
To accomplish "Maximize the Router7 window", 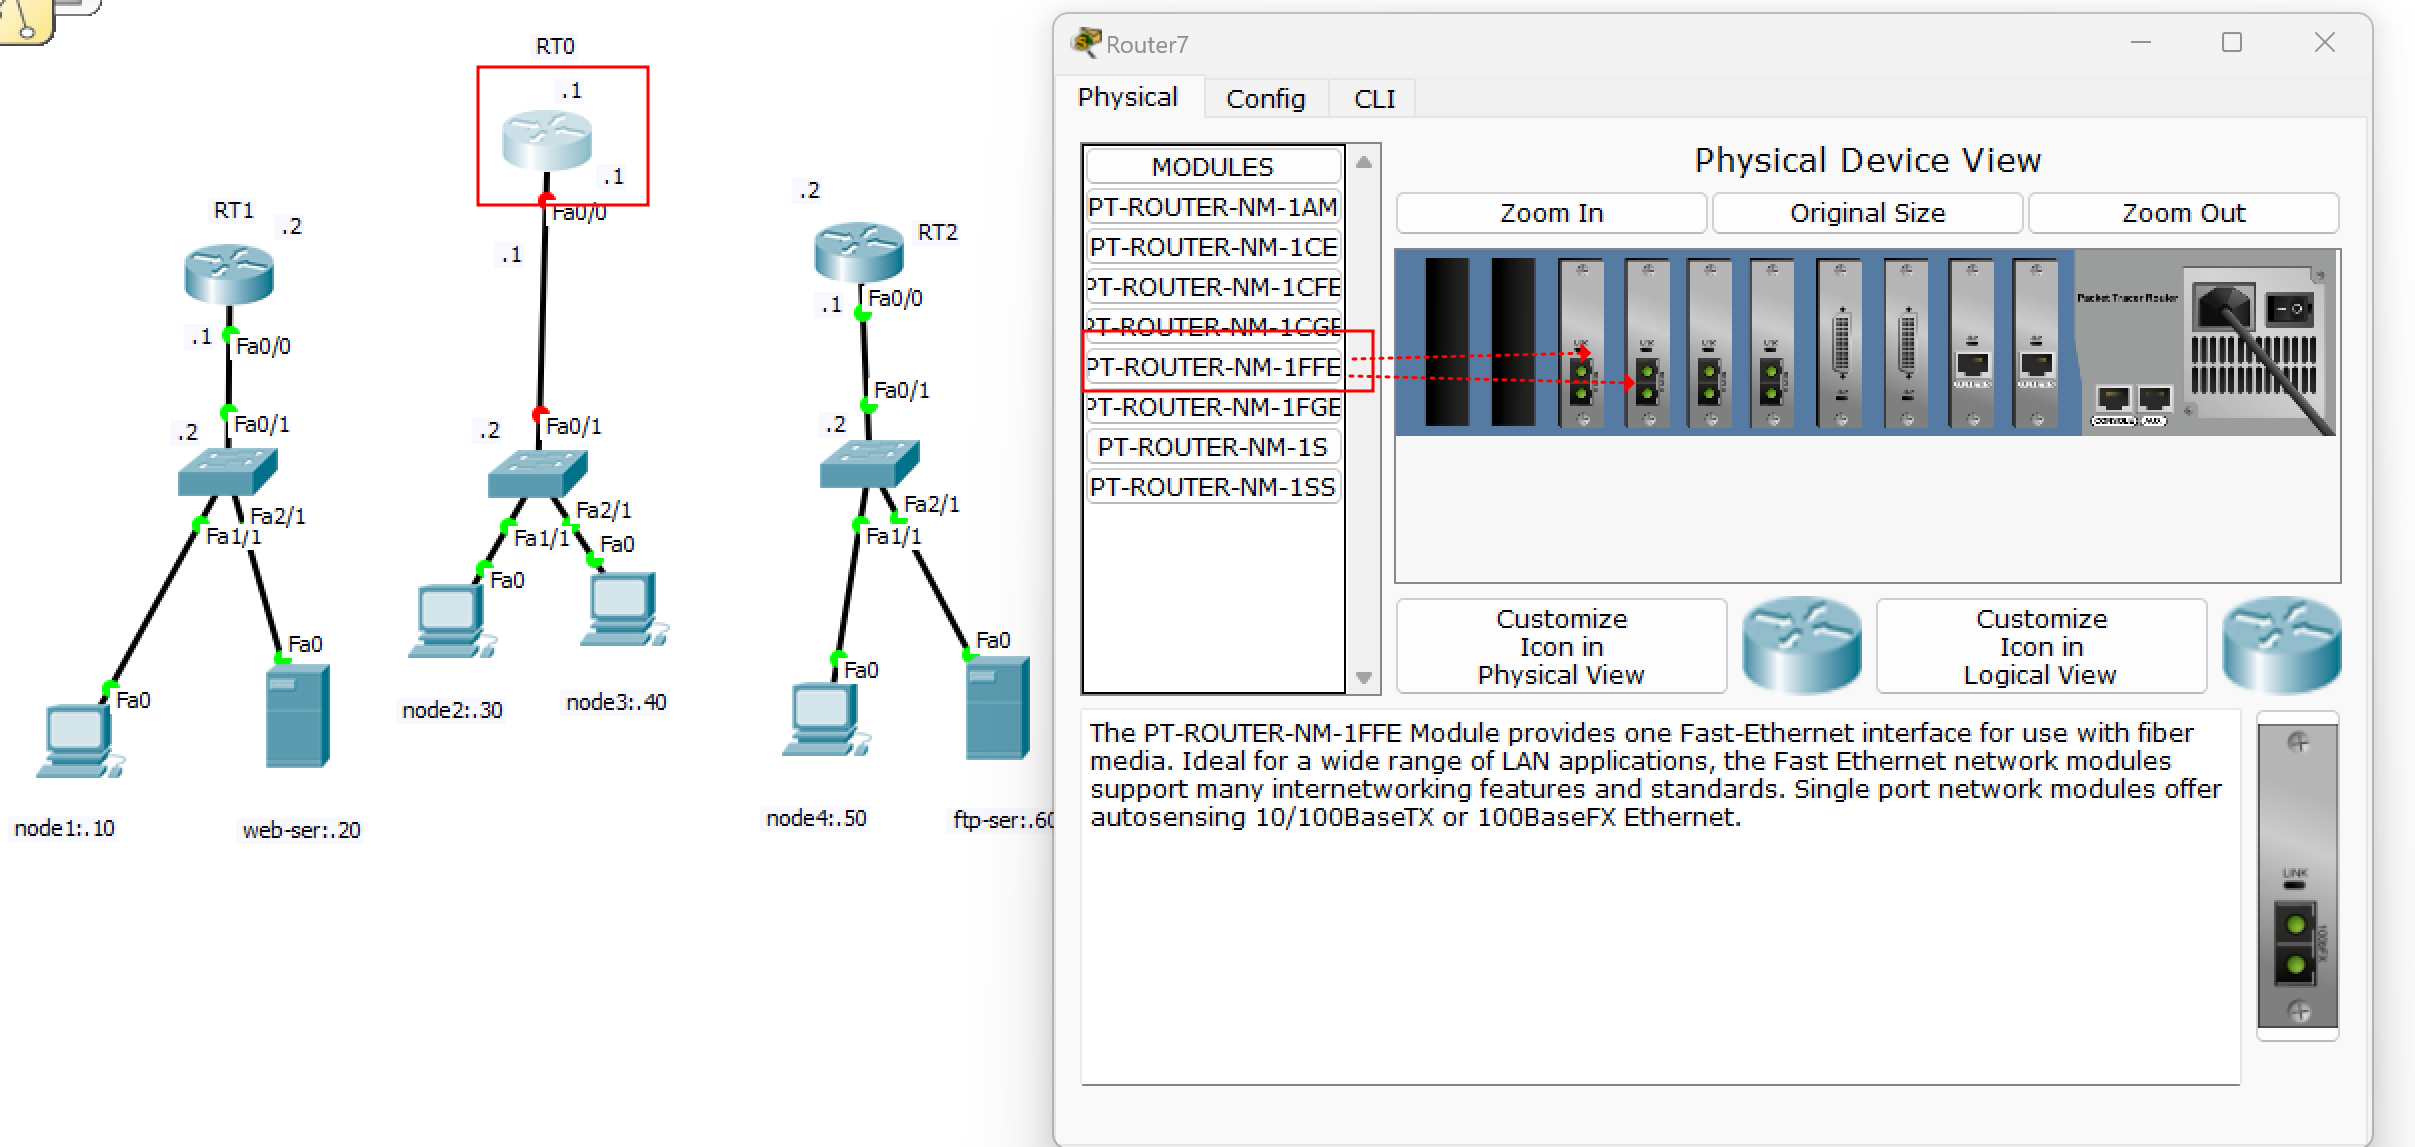I will (x=2232, y=42).
